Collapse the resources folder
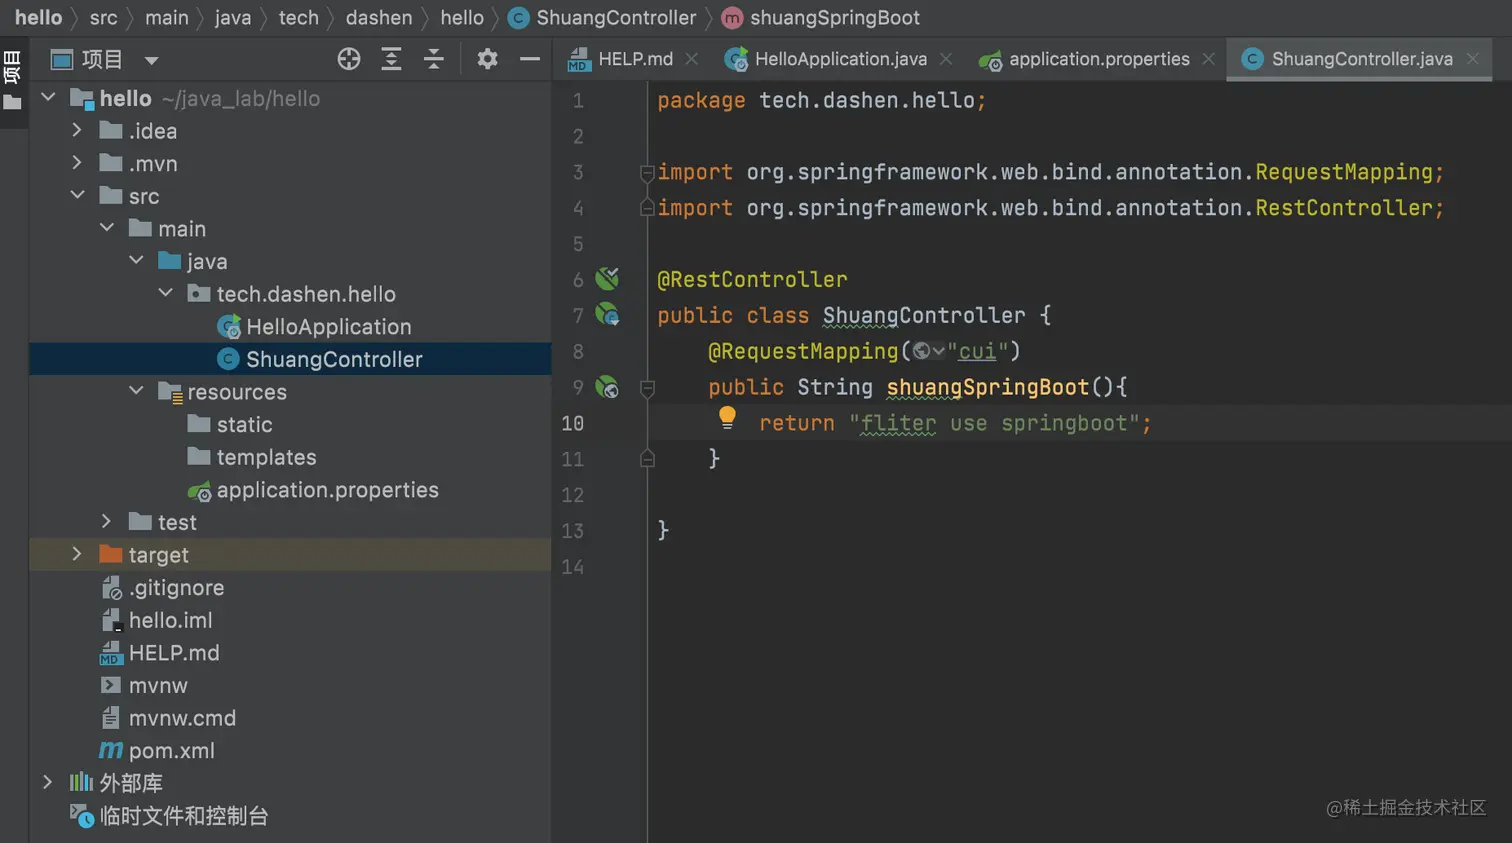The image size is (1512, 843). 136,391
